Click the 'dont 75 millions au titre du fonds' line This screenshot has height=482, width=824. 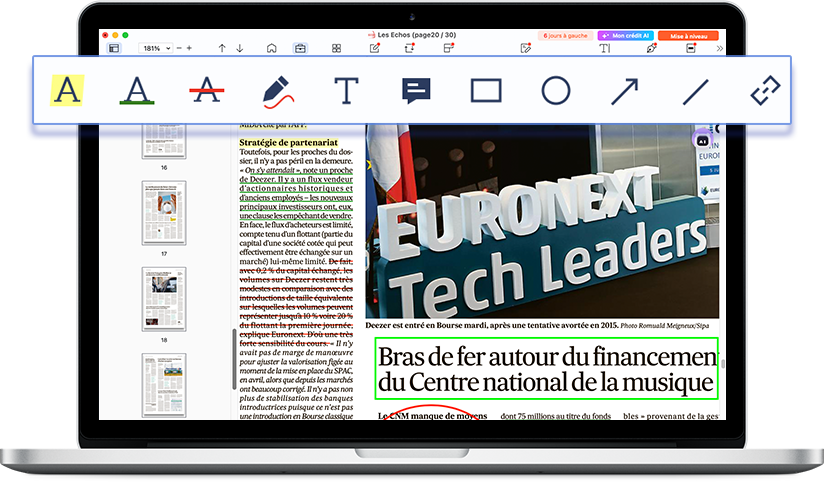click(555, 416)
